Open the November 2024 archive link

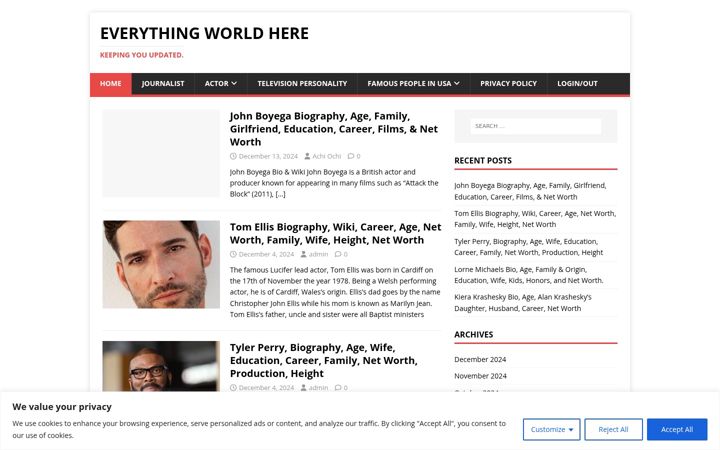[x=480, y=376]
